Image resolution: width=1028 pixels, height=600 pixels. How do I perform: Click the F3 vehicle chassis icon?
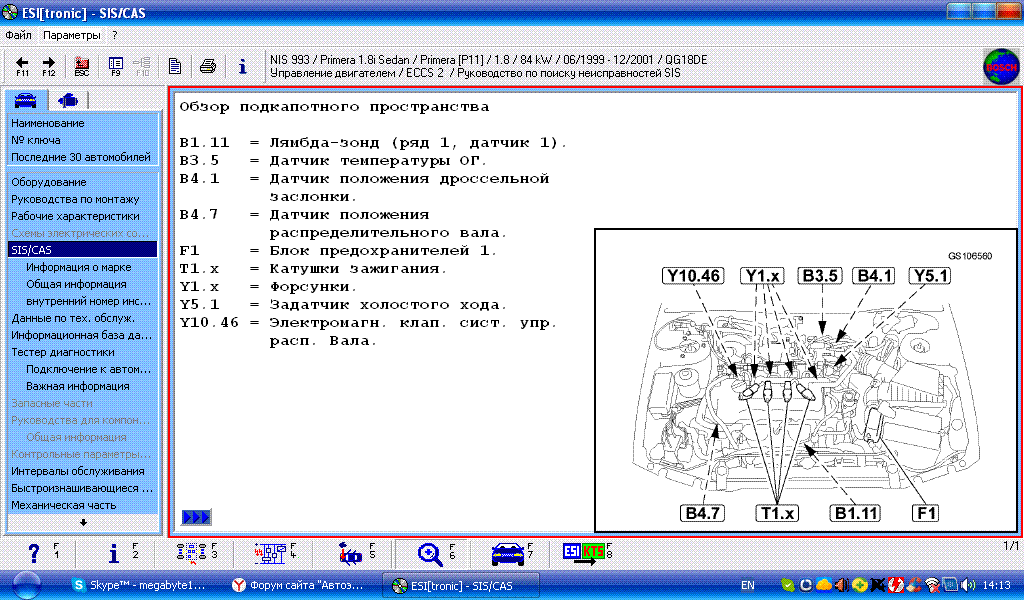(191, 553)
